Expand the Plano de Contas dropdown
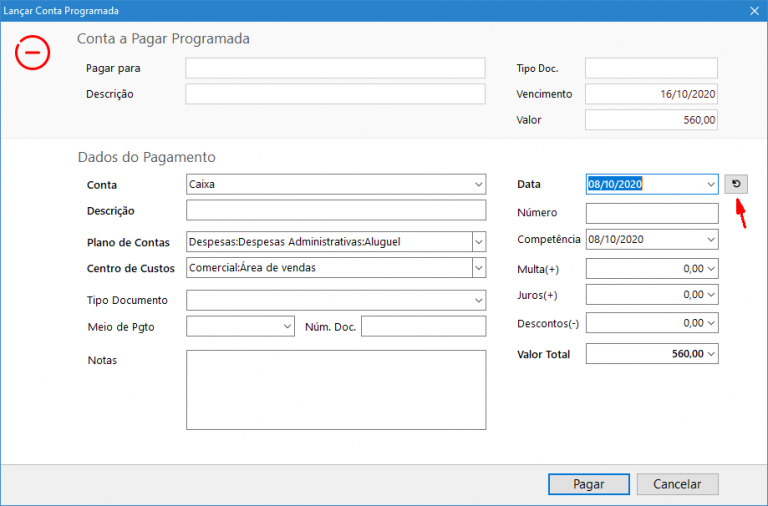Viewport: 768px width, 506px height. pyautogui.click(x=478, y=242)
